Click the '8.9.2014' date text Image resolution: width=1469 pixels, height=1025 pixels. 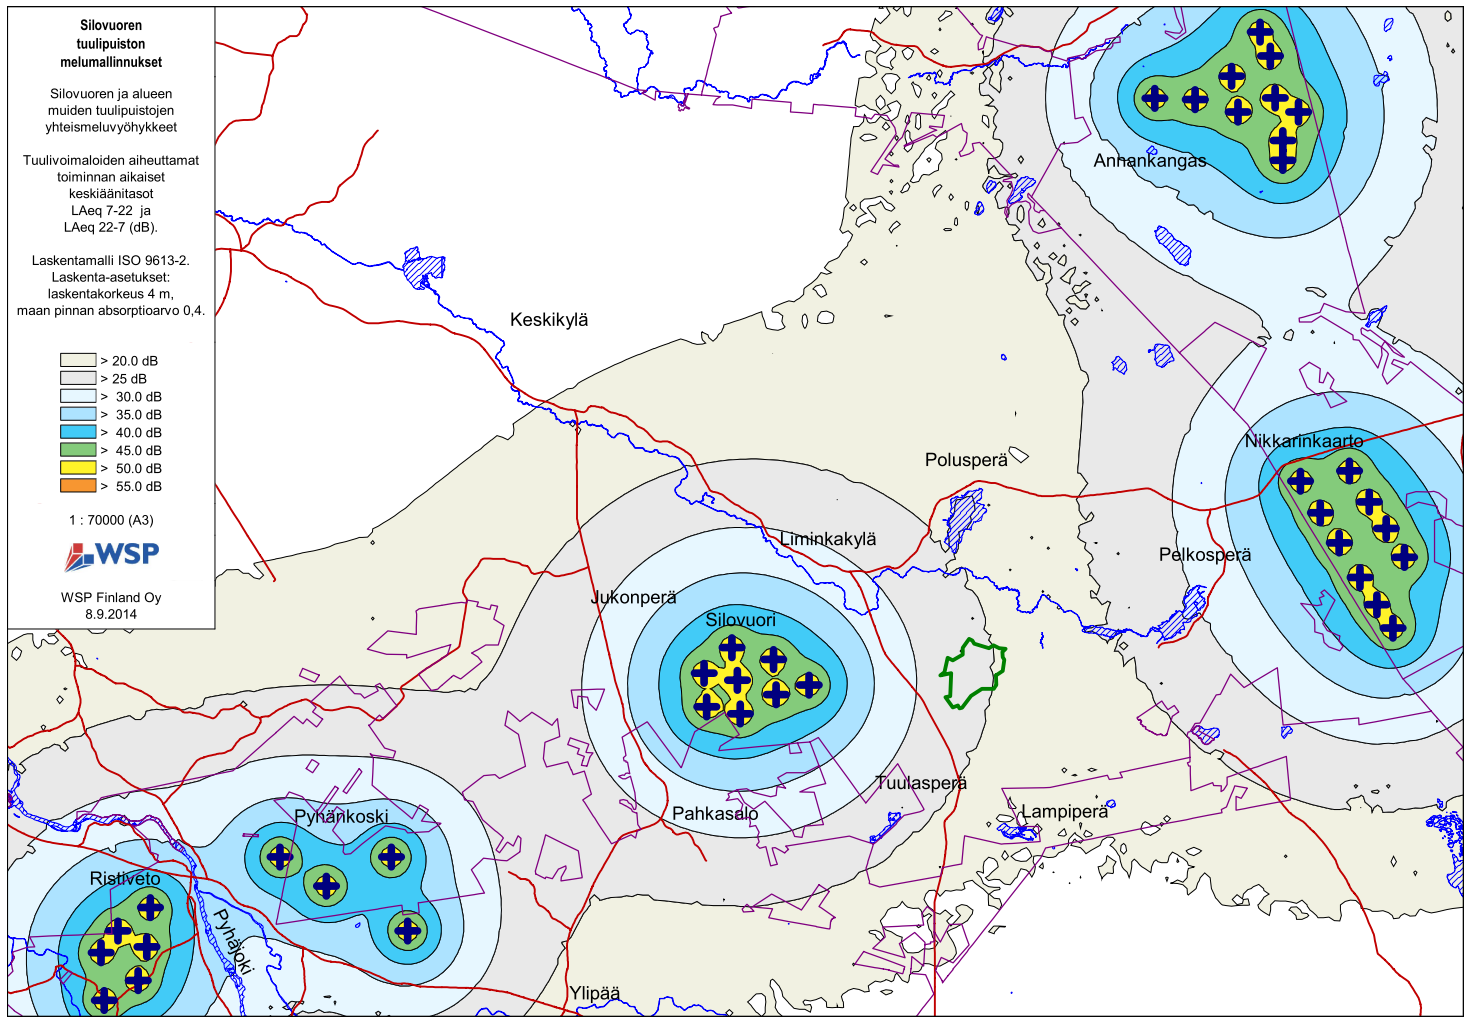(x=111, y=614)
